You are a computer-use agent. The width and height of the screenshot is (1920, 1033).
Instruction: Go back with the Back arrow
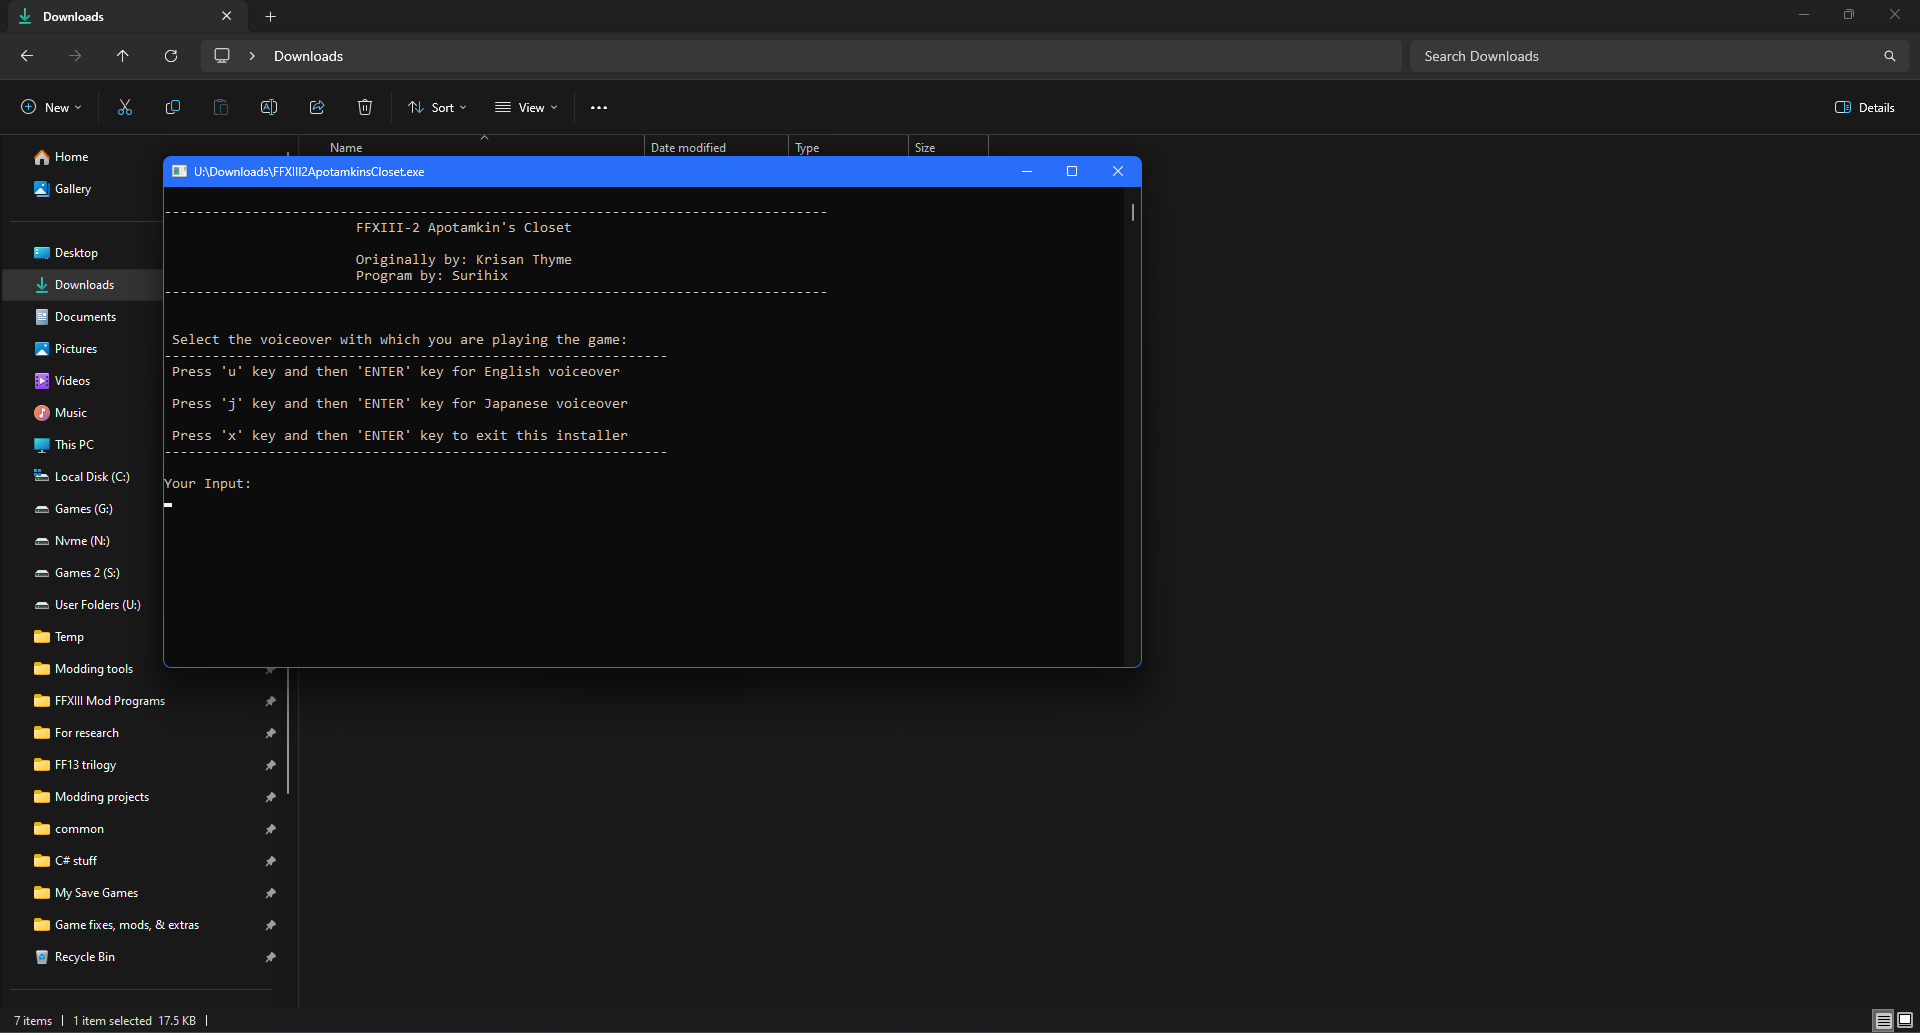pos(27,56)
